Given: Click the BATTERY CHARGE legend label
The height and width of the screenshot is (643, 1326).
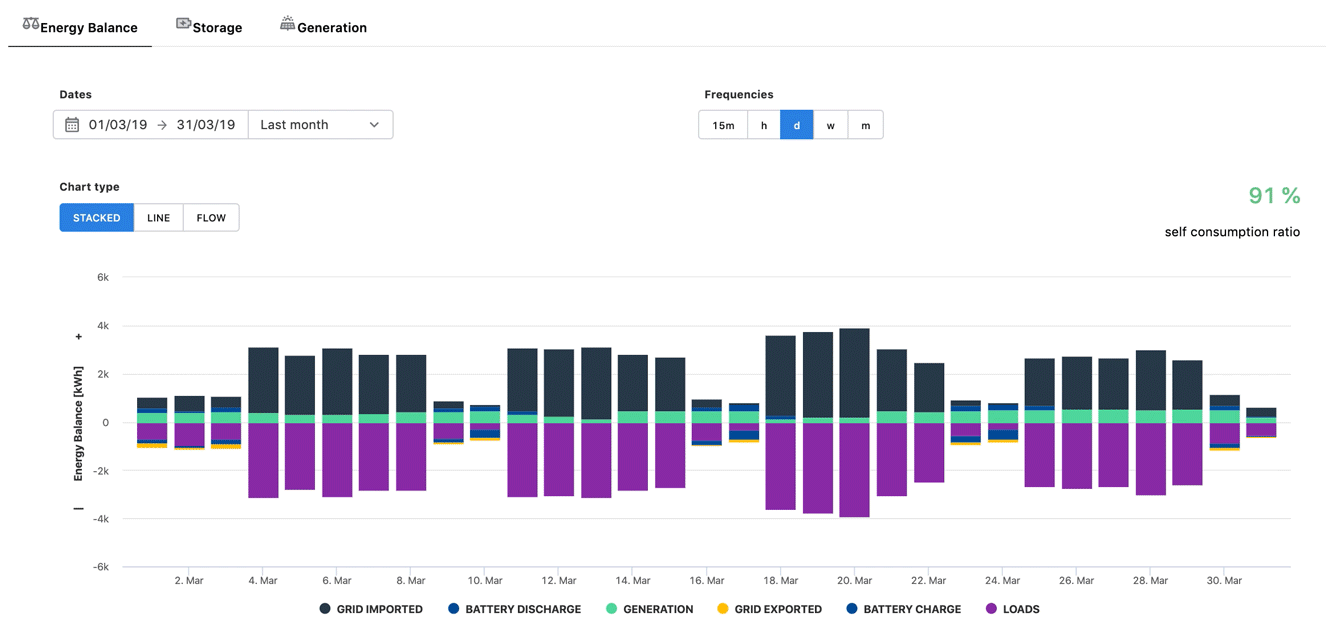Looking at the screenshot, I should click(x=912, y=609).
